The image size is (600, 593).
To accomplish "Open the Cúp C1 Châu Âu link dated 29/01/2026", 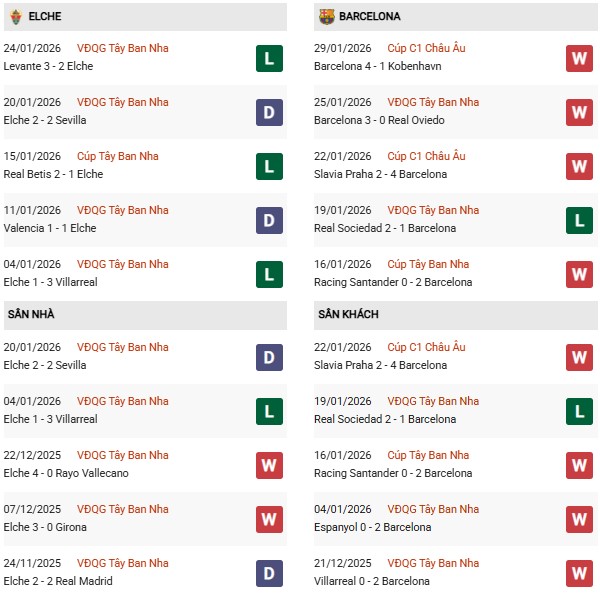I will (426, 48).
